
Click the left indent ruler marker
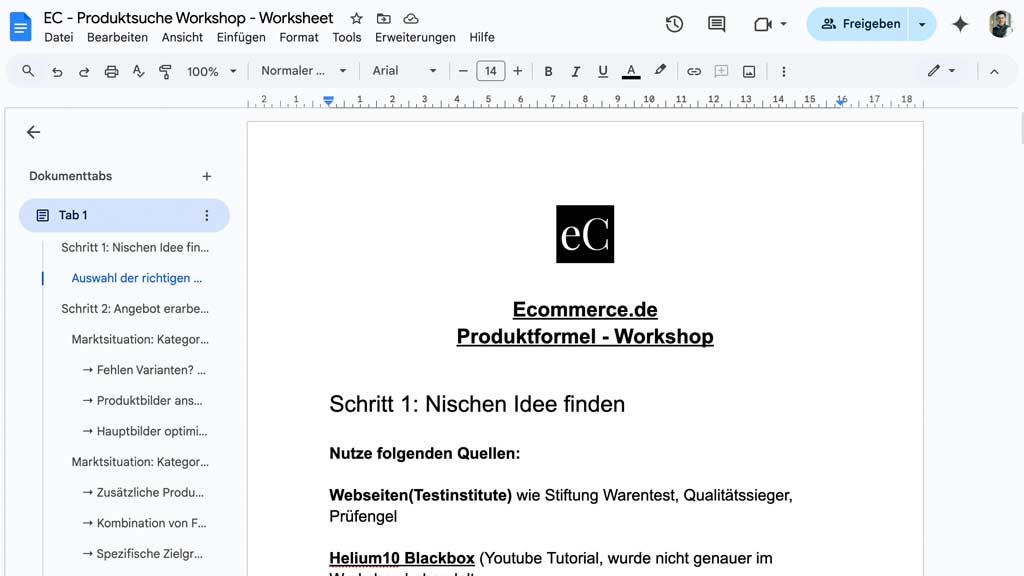click(x=328, y=101)
